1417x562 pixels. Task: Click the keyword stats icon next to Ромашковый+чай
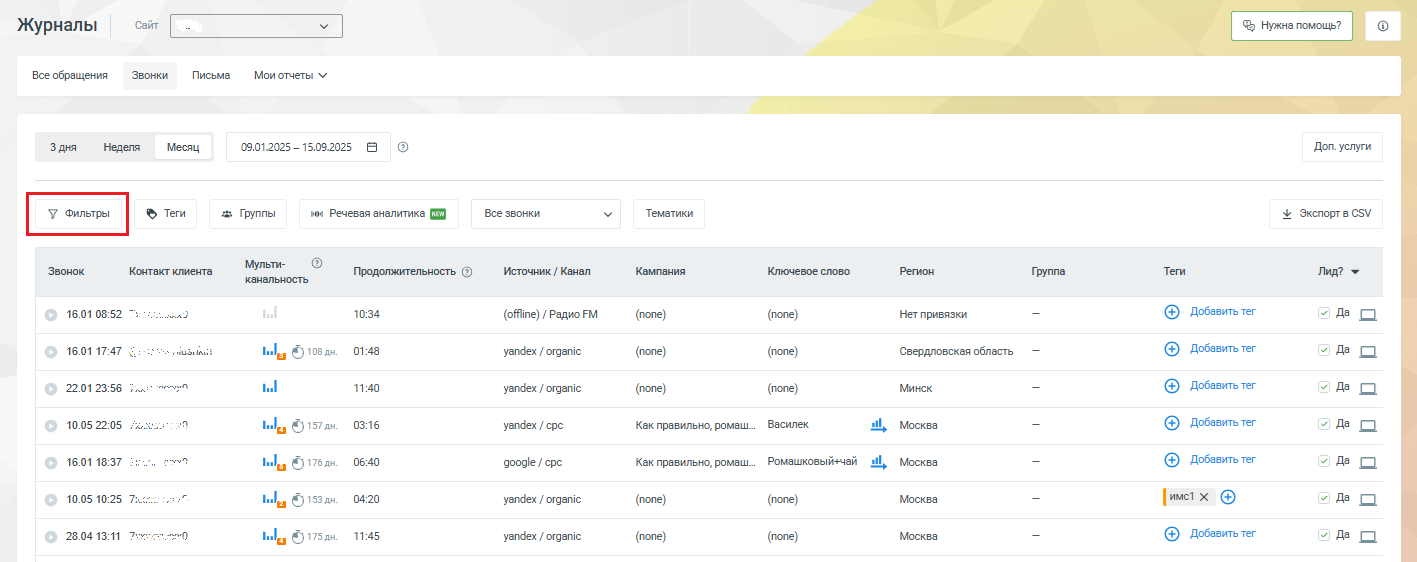[x=879, y=462]
